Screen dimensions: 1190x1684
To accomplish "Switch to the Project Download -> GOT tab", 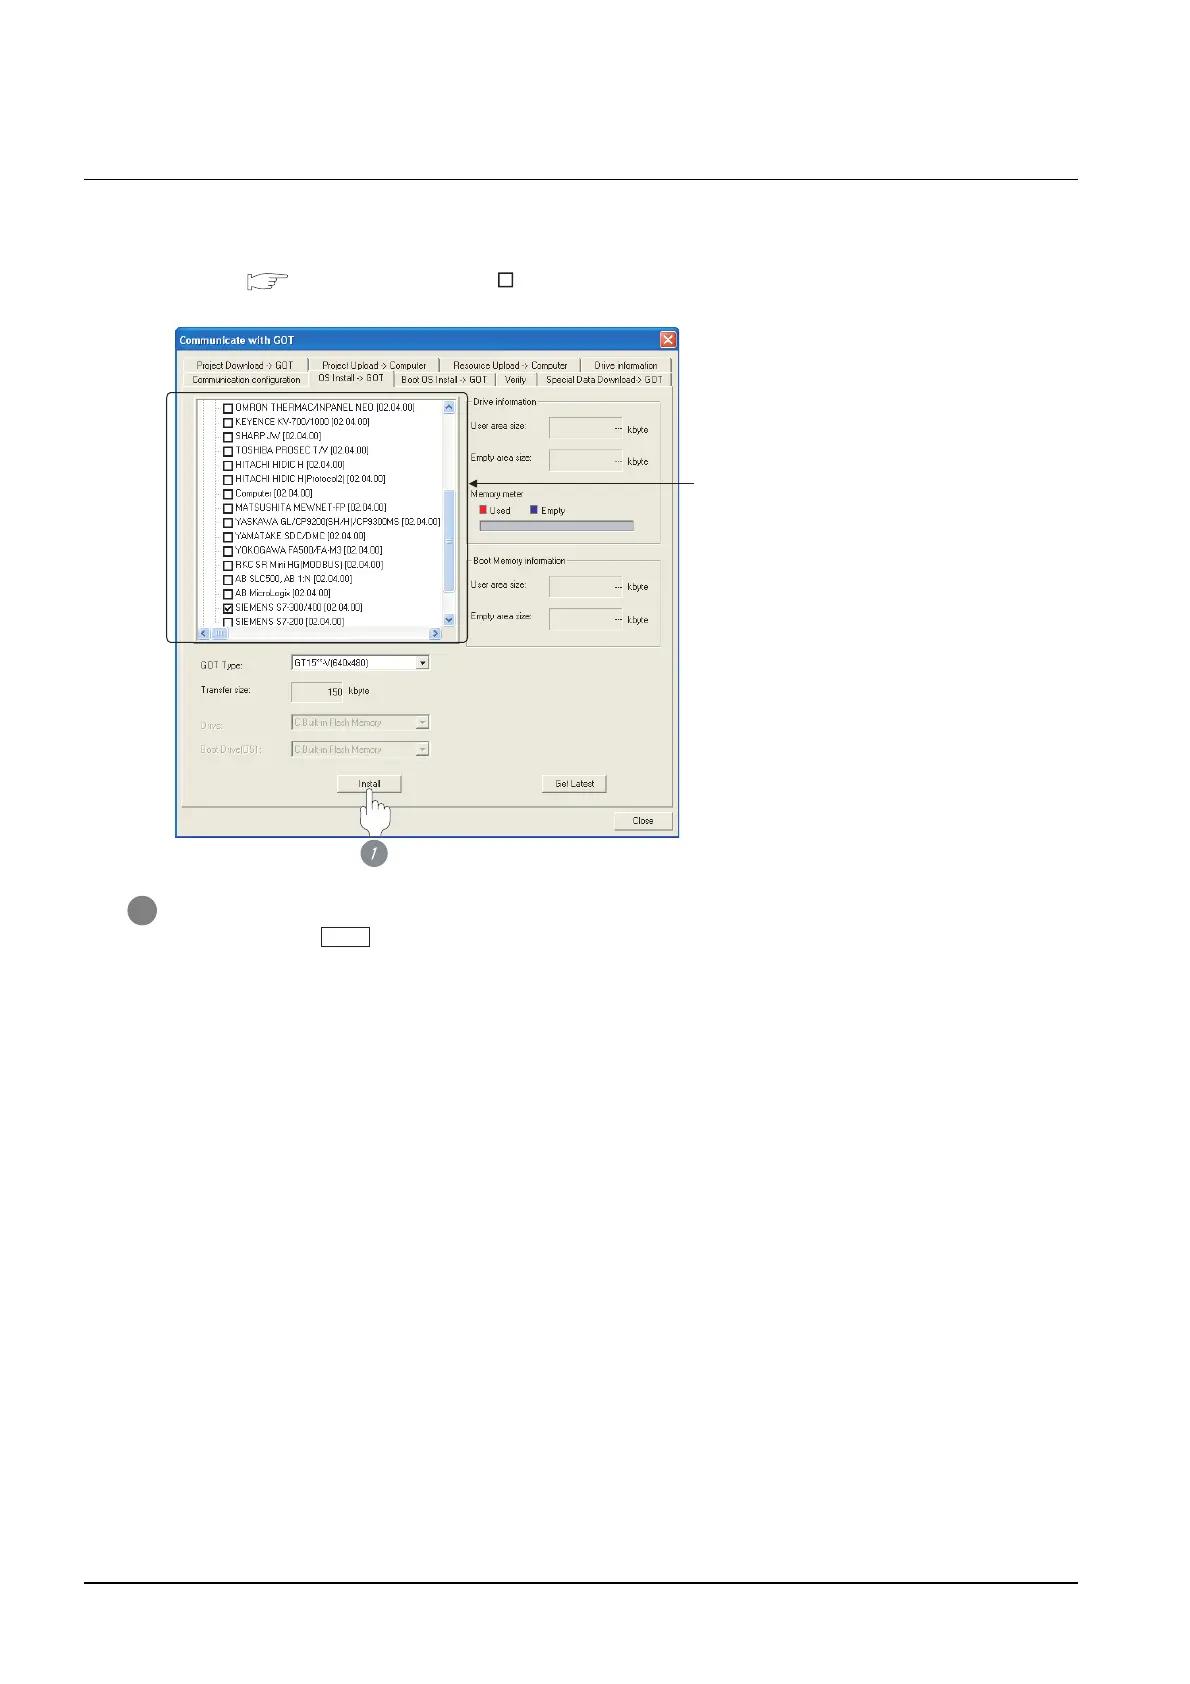I will (245, 365).
